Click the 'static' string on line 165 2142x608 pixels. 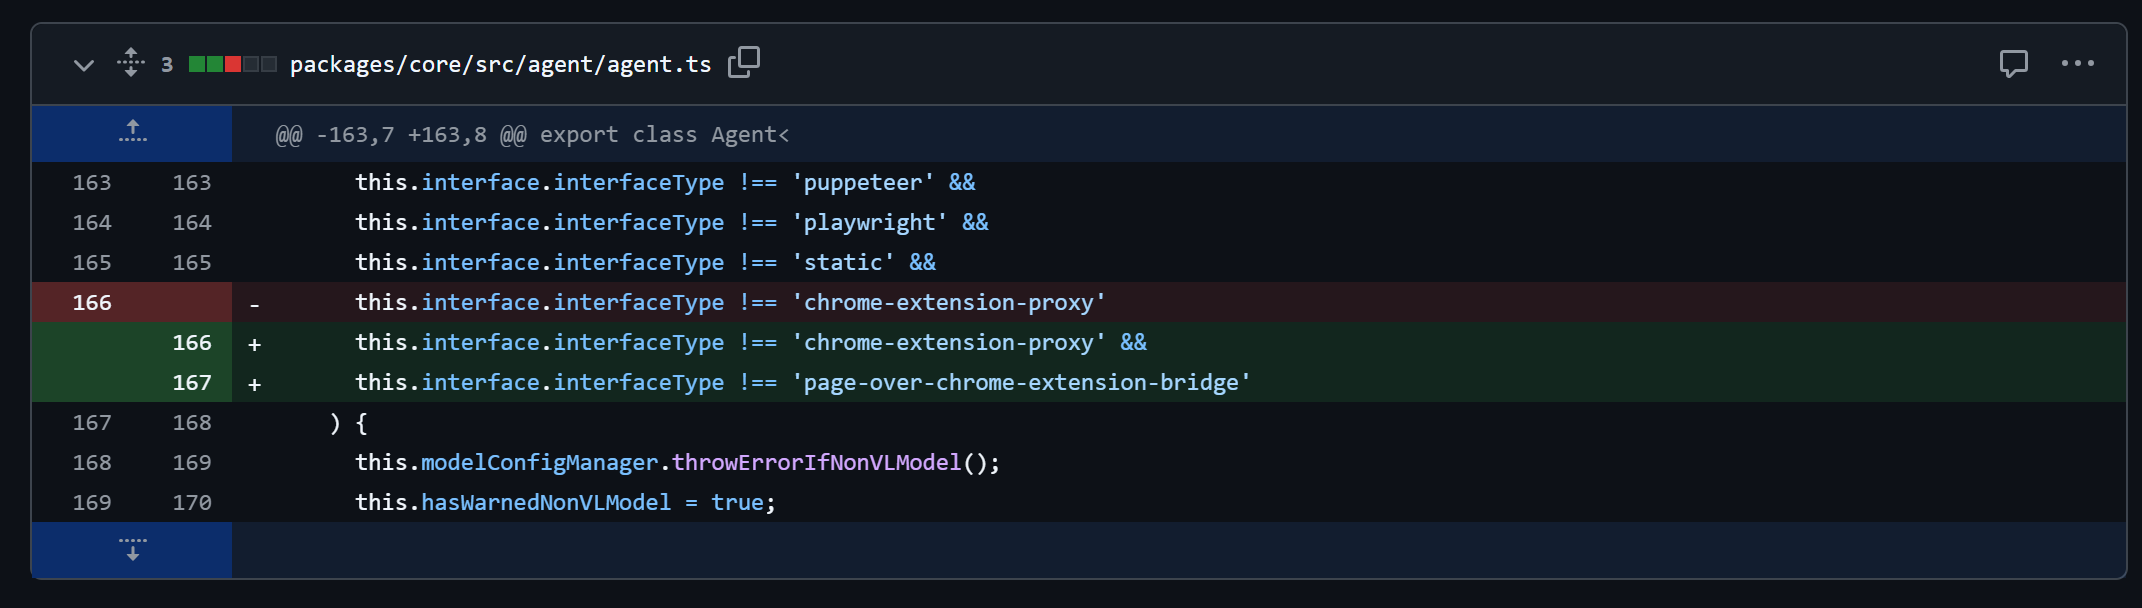pyautogui.click(x=843, y=263)
